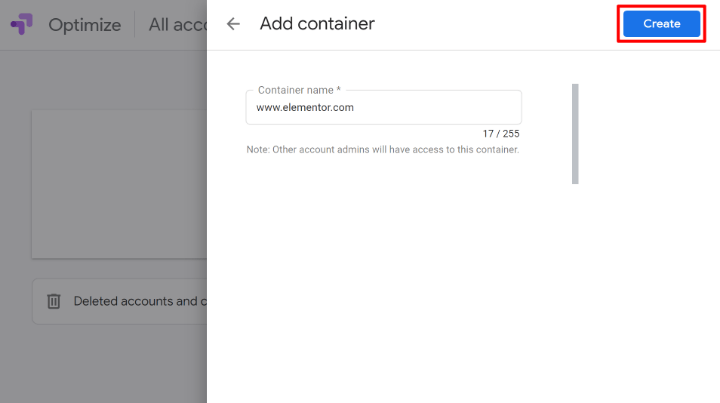Select the blank account card behind the panel
This screenshot has height=403, width=720.
pos(120,185)
